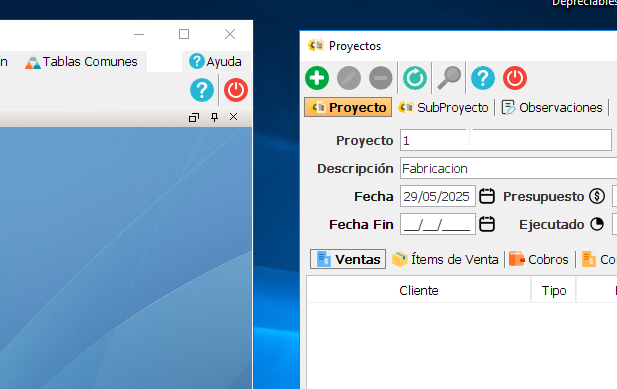The height and width of the screenshot is (389, 617).
Task: Open the Ayuda menu
Action: coord(215,62)
